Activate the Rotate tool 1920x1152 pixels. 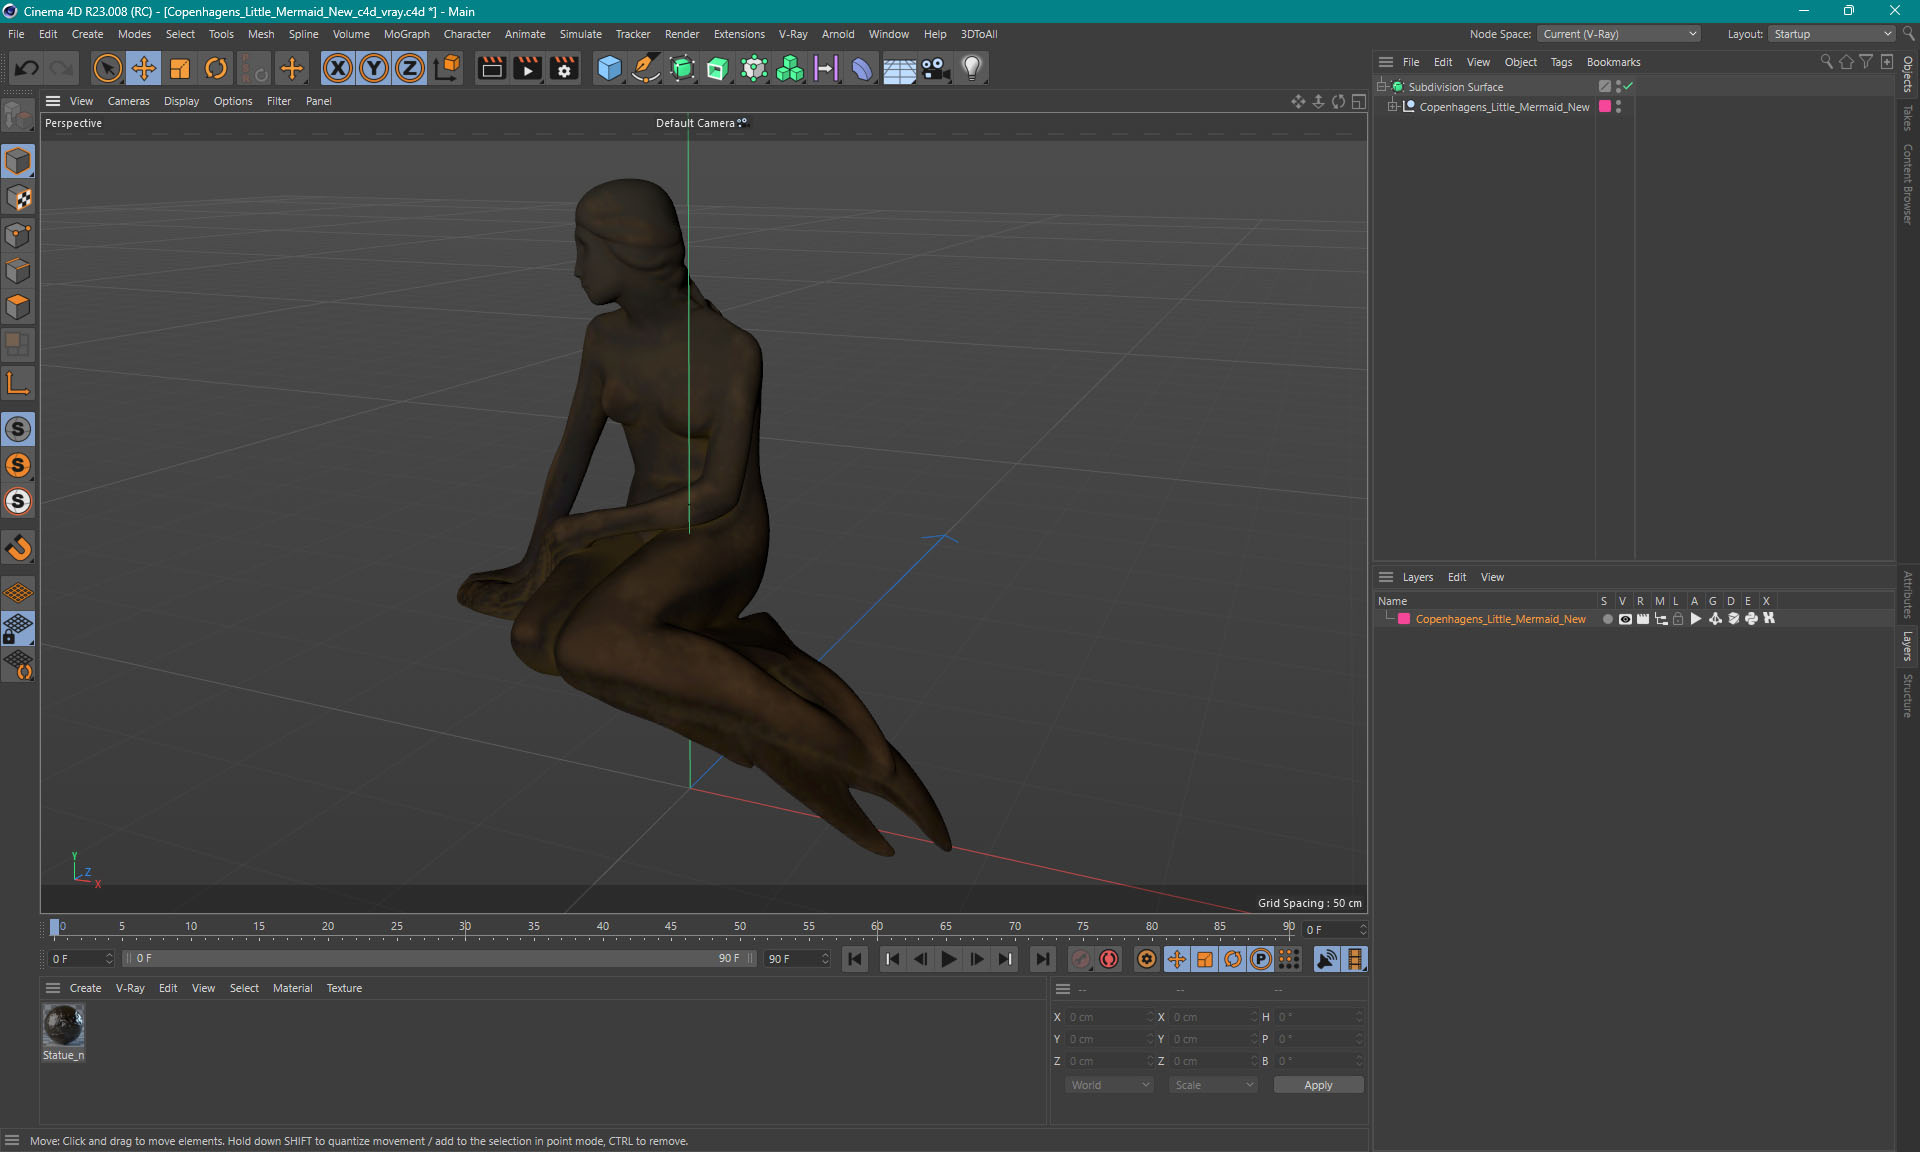[216, 68]
